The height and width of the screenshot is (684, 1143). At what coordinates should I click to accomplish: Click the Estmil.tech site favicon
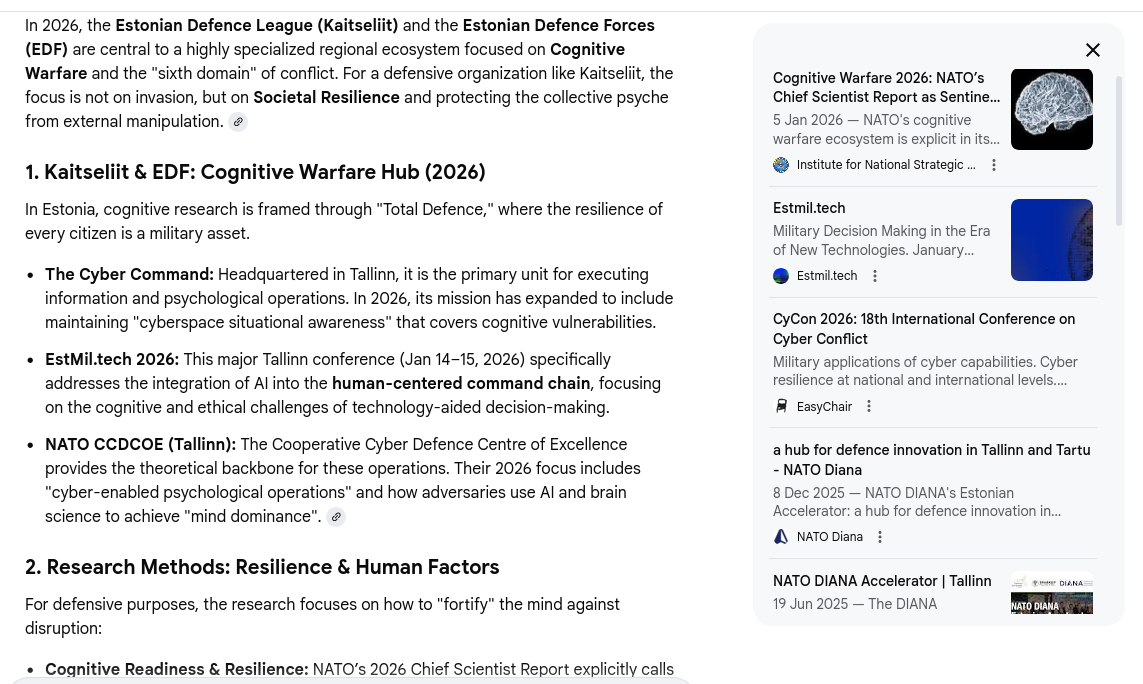click(x=781, y=276)
